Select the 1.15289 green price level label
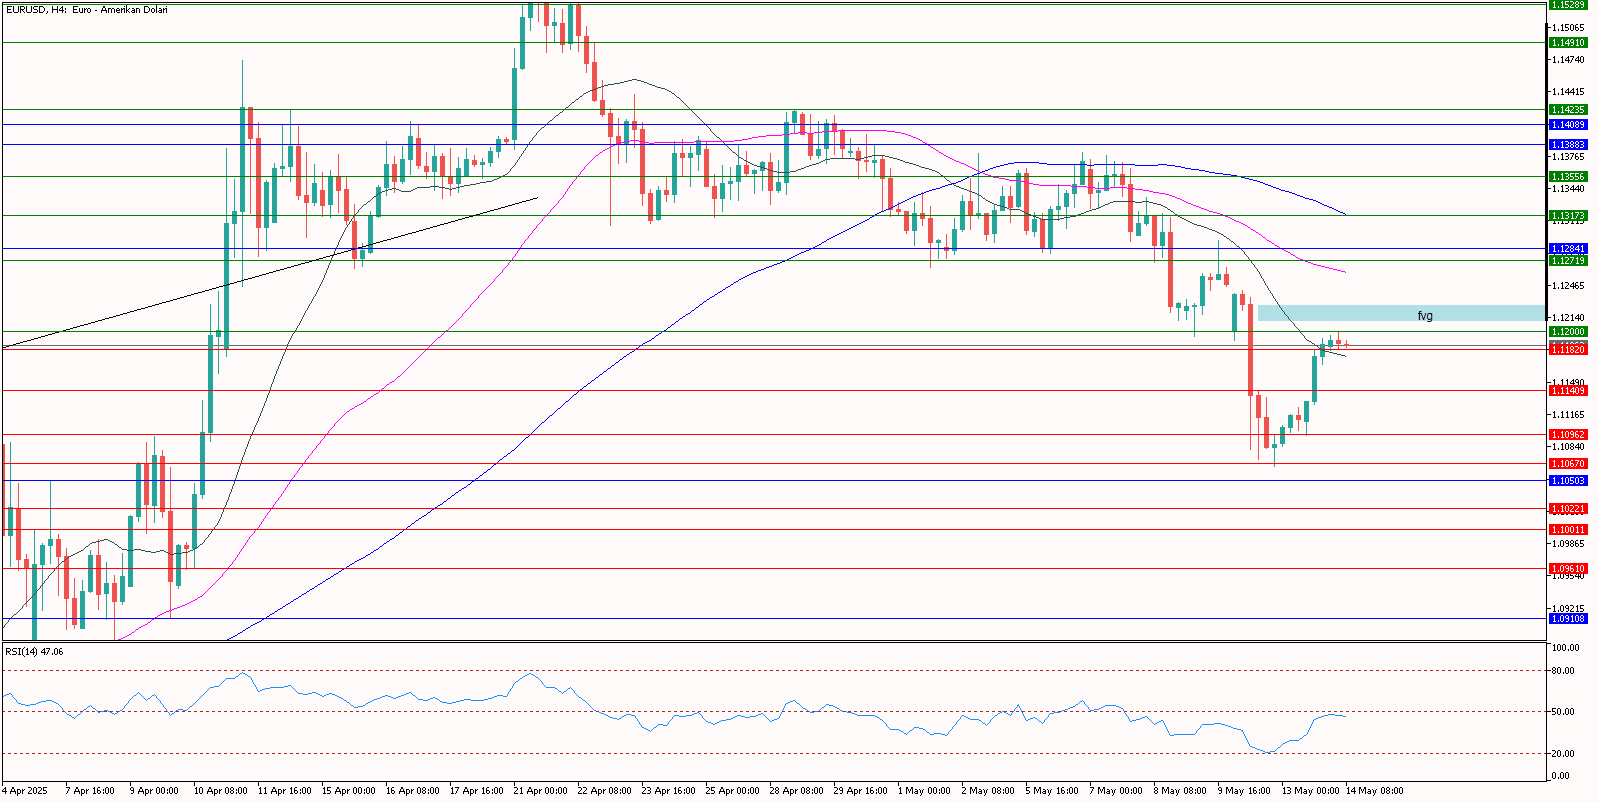The width and height of the screenshot is (1599, 802). (x=1568, y=4)
